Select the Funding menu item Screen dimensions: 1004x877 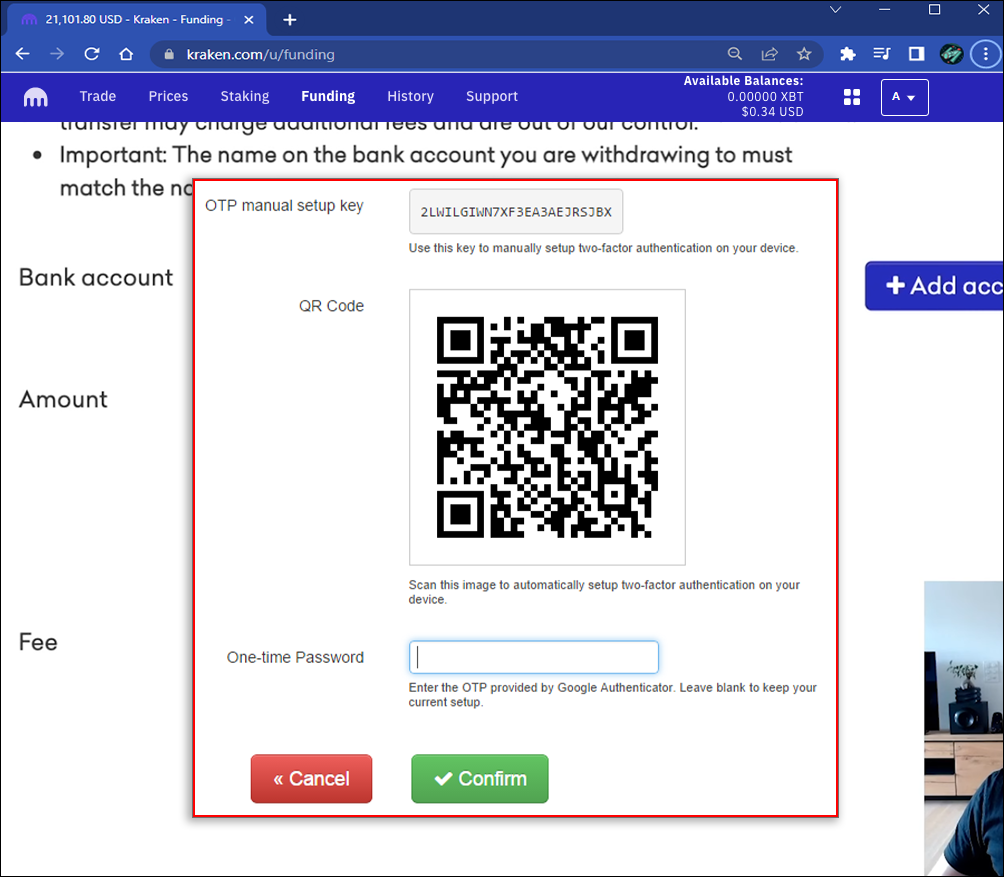[x=328, y=96]
